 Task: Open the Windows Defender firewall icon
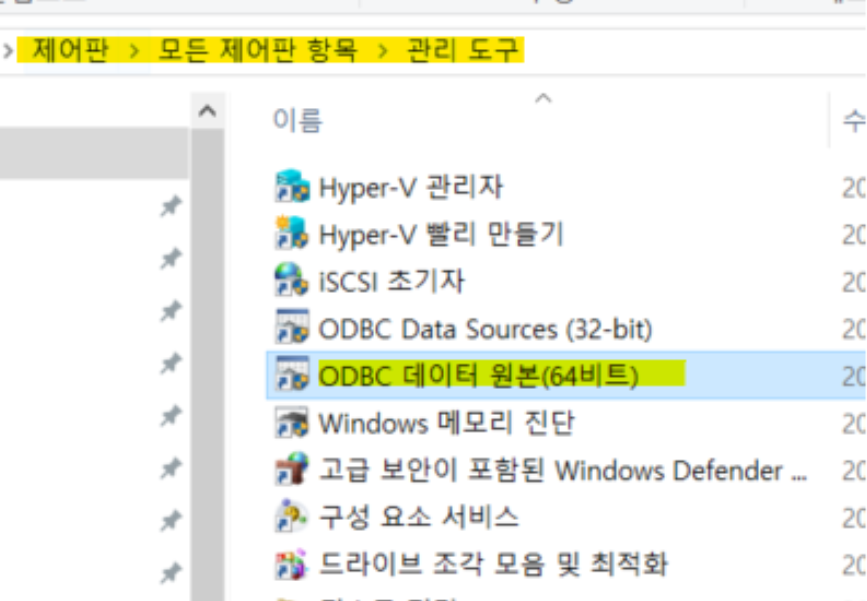click(x=291, y=470)
